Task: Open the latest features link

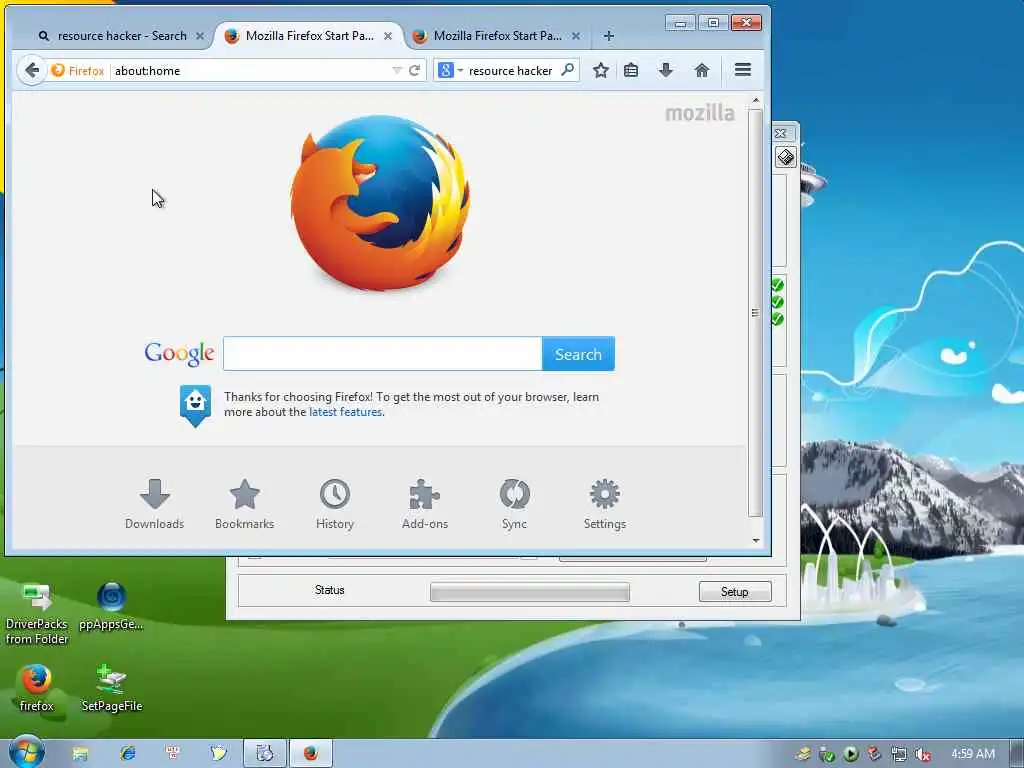Action: click(345, 412)
